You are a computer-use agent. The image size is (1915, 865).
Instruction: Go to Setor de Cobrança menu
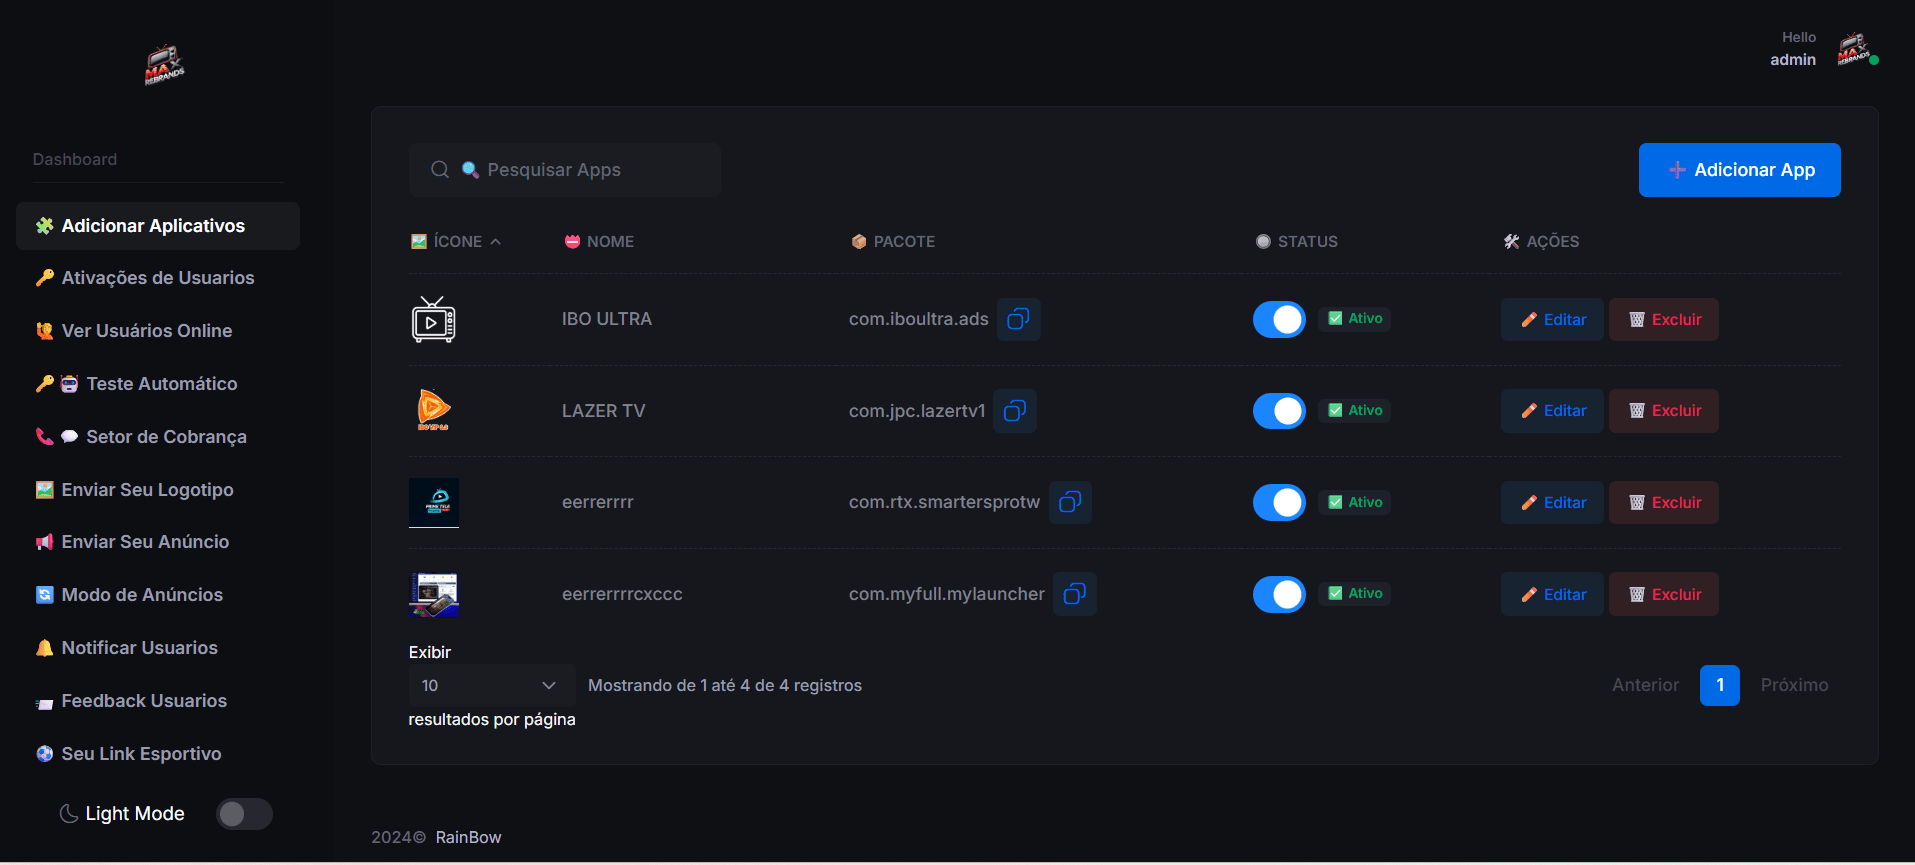[x=166, y=437]
